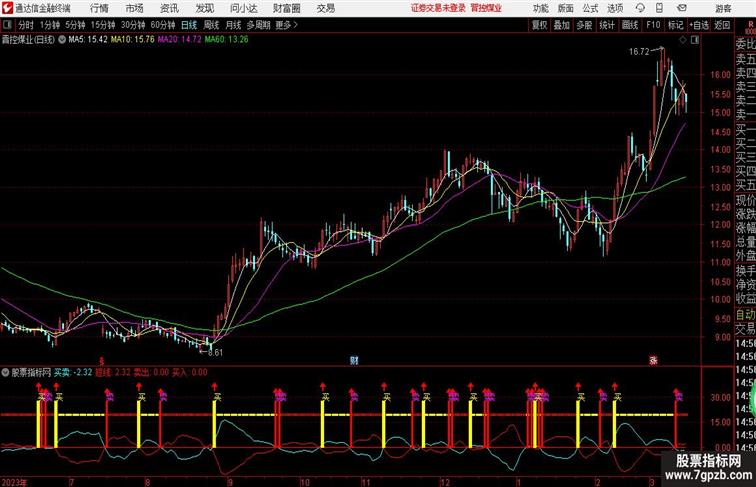Switch to 15分钟 period tab
756x487 pixels.
click(x=103, y=25)
